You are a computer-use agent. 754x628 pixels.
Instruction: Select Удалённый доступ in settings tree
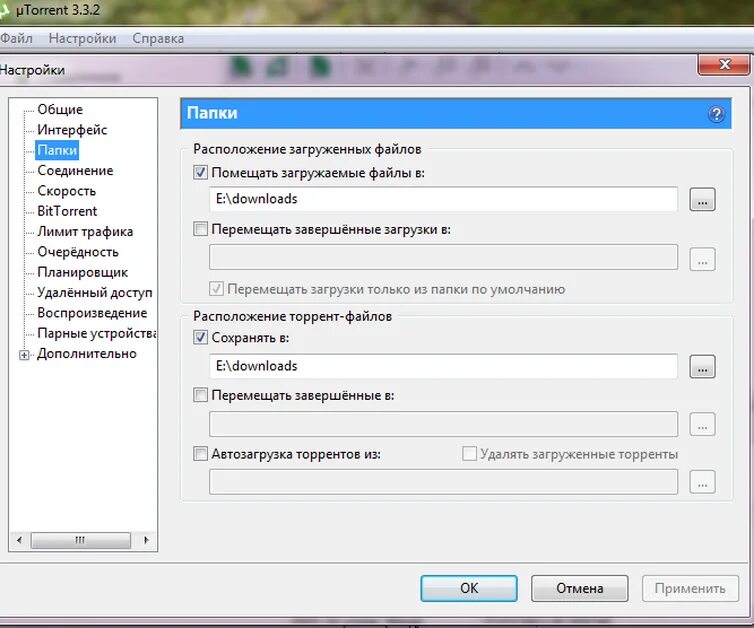coord(95,292)
